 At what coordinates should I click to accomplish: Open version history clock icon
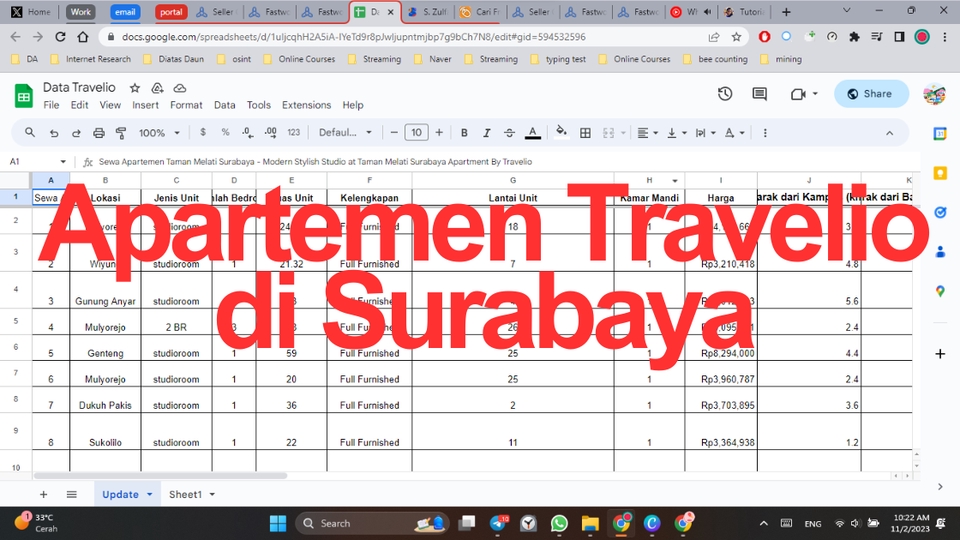725,94
